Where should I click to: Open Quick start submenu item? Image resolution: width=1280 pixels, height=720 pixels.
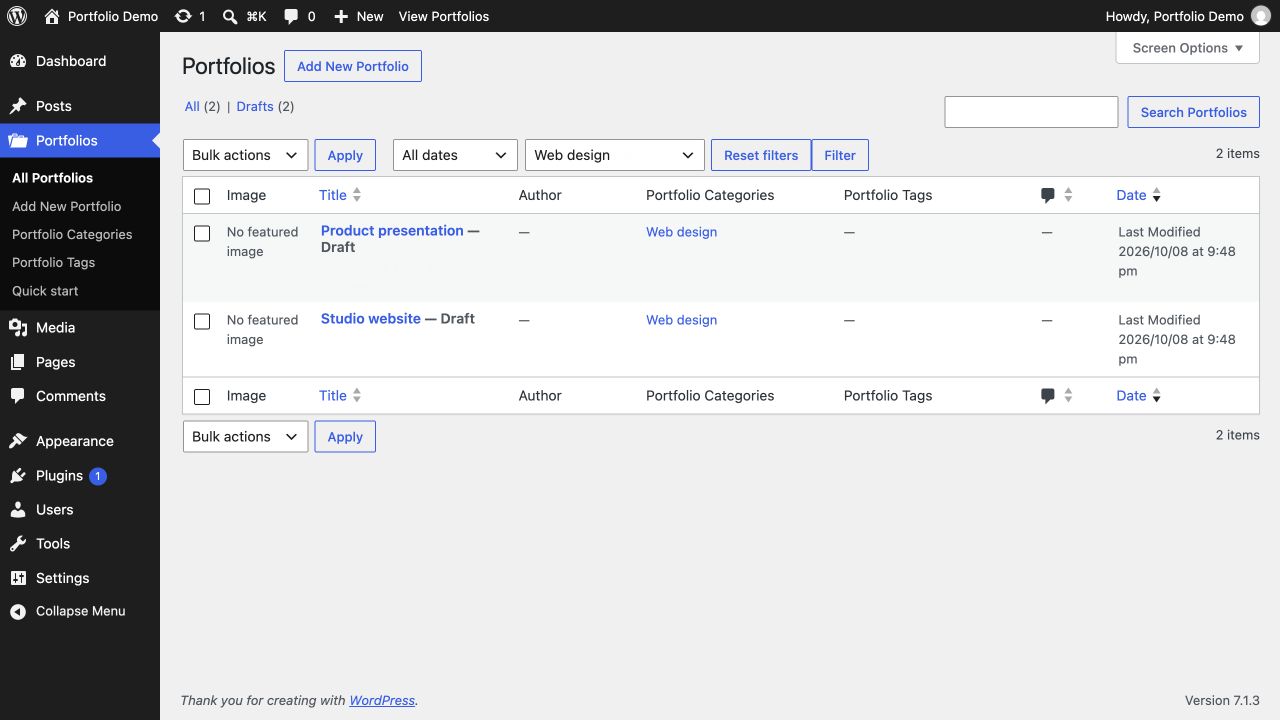point(45,291)
